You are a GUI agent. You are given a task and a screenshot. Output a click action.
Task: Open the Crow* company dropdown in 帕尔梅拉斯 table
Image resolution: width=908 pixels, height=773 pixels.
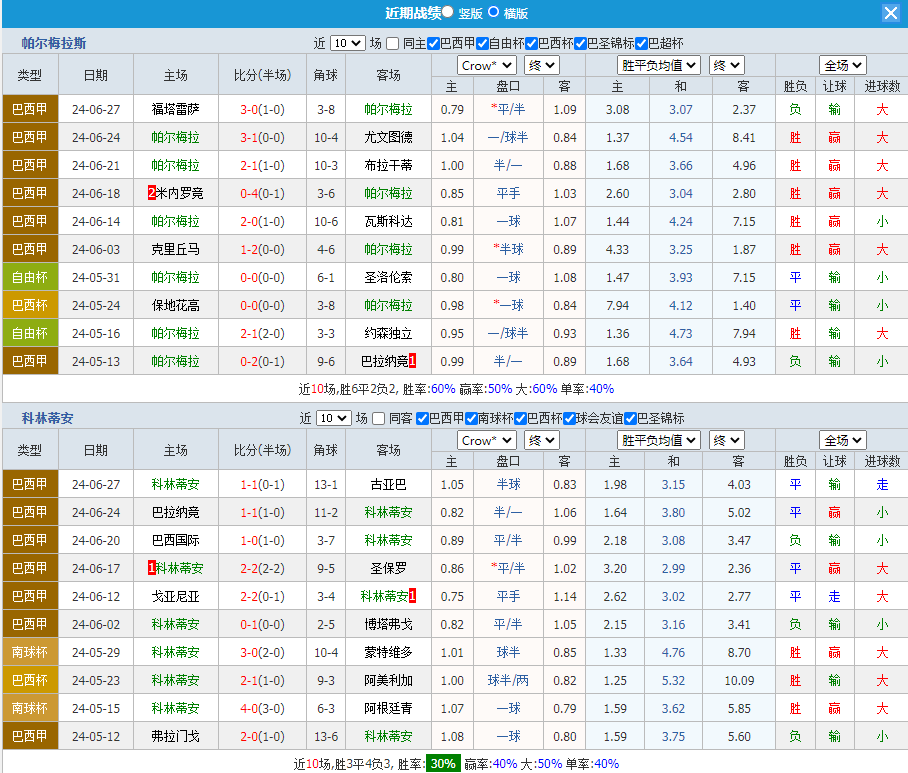click(486, 65)
